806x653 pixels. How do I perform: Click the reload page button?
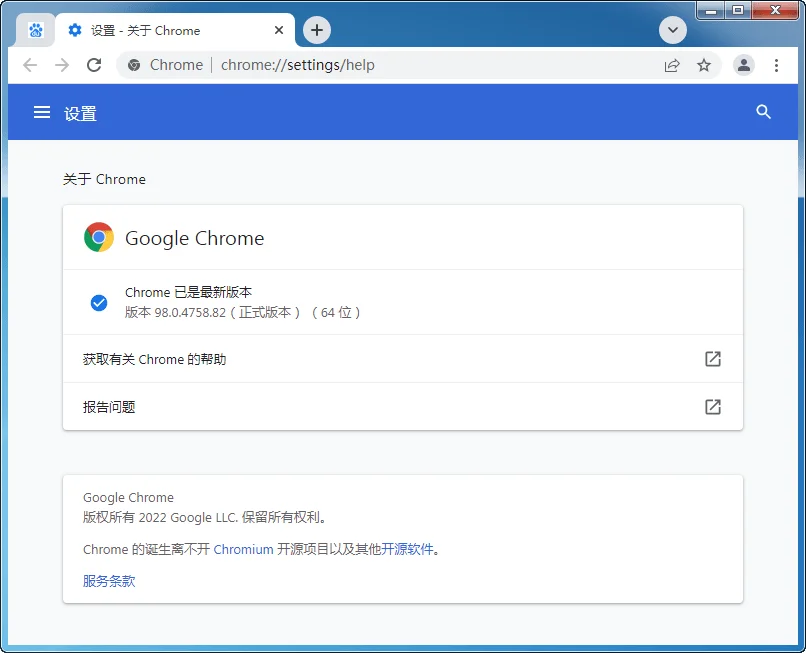coord(94,65)
